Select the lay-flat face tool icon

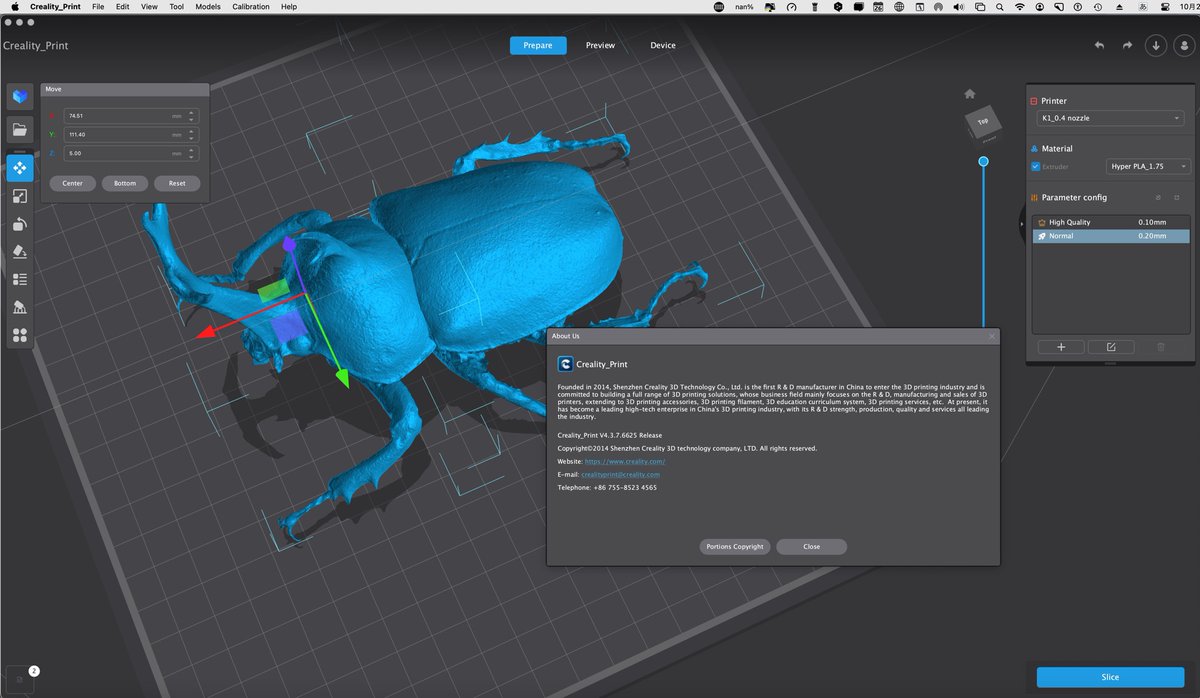(x=19, y=252)
